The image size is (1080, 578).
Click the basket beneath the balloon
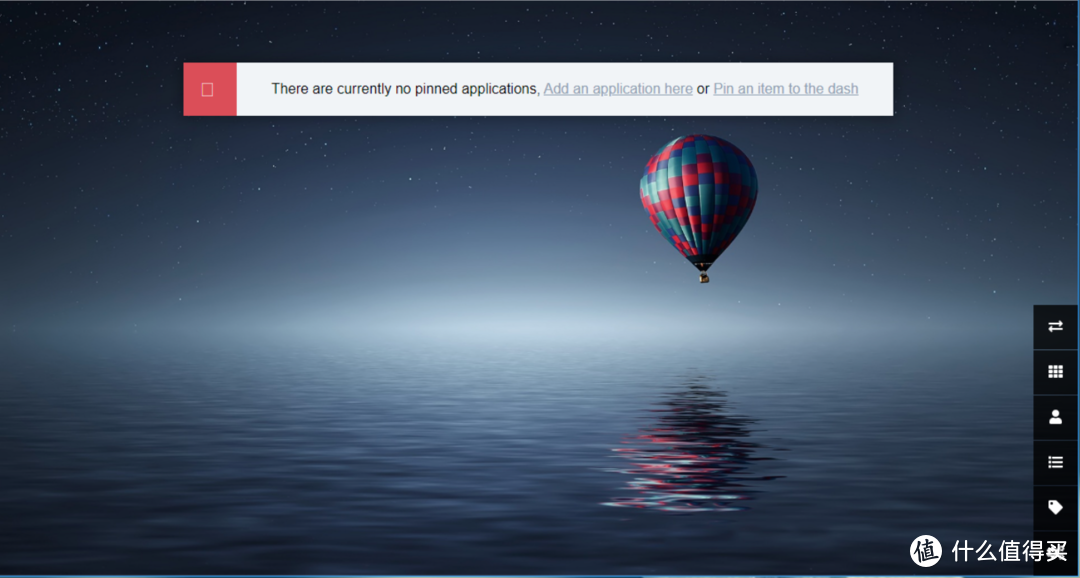click(703, 277)
